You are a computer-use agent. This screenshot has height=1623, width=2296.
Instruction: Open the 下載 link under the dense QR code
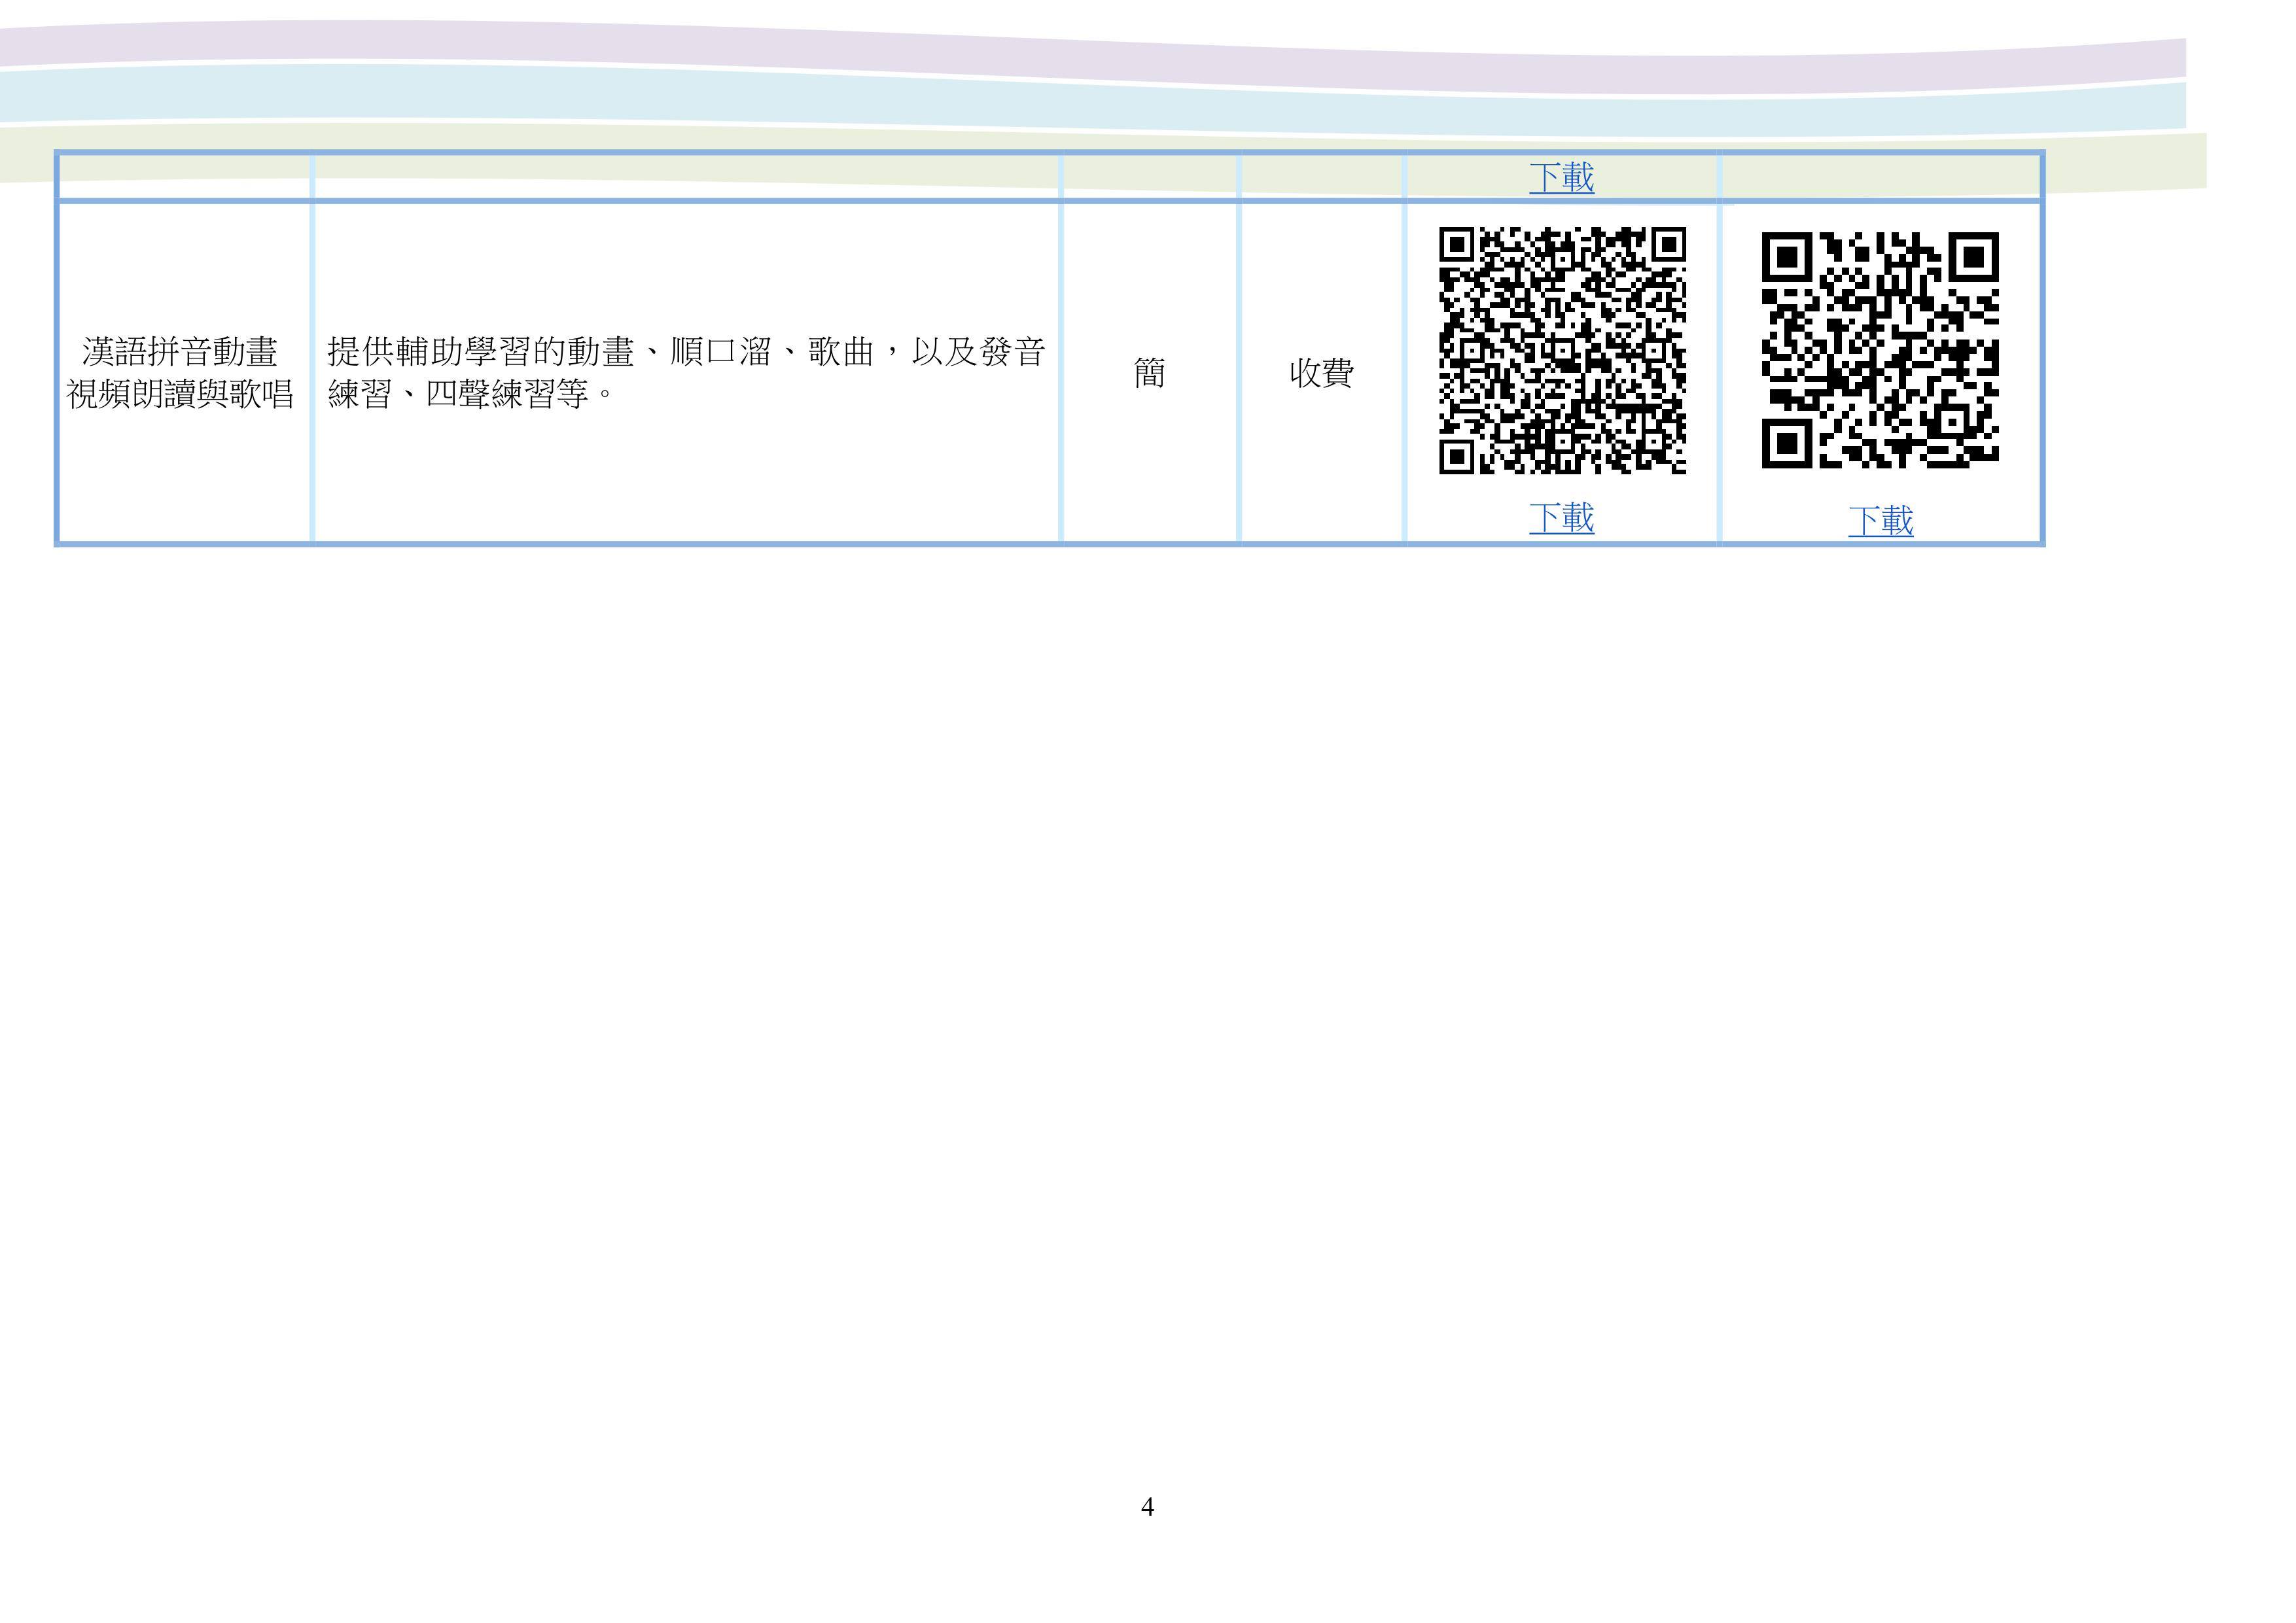(1561, 518)
